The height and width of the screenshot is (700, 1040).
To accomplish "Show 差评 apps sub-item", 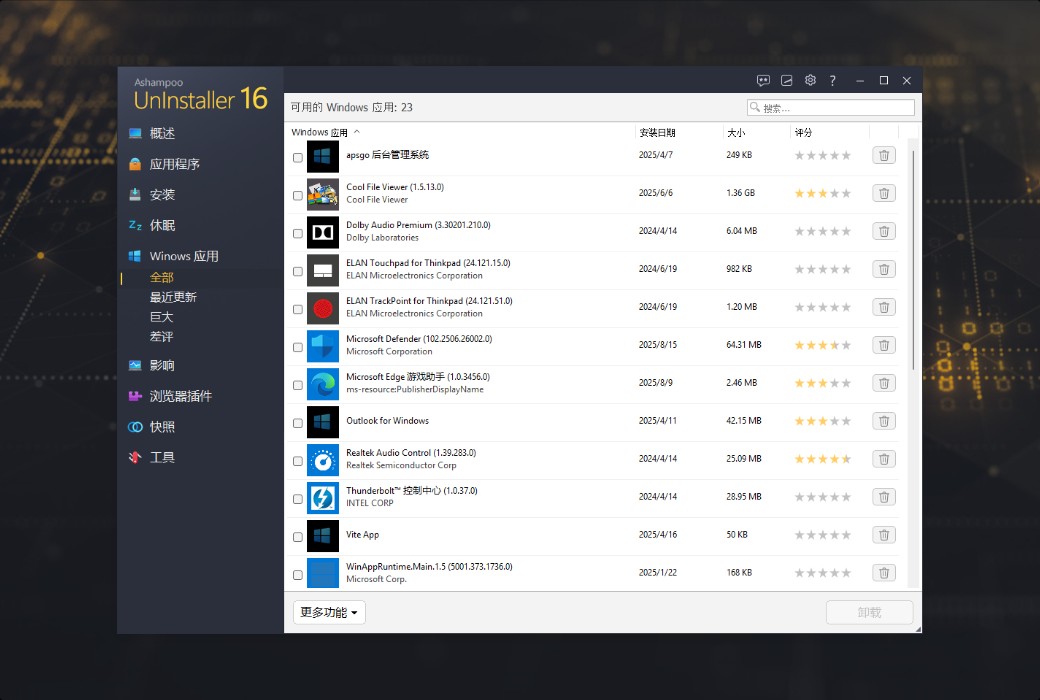I will (161, 336).
